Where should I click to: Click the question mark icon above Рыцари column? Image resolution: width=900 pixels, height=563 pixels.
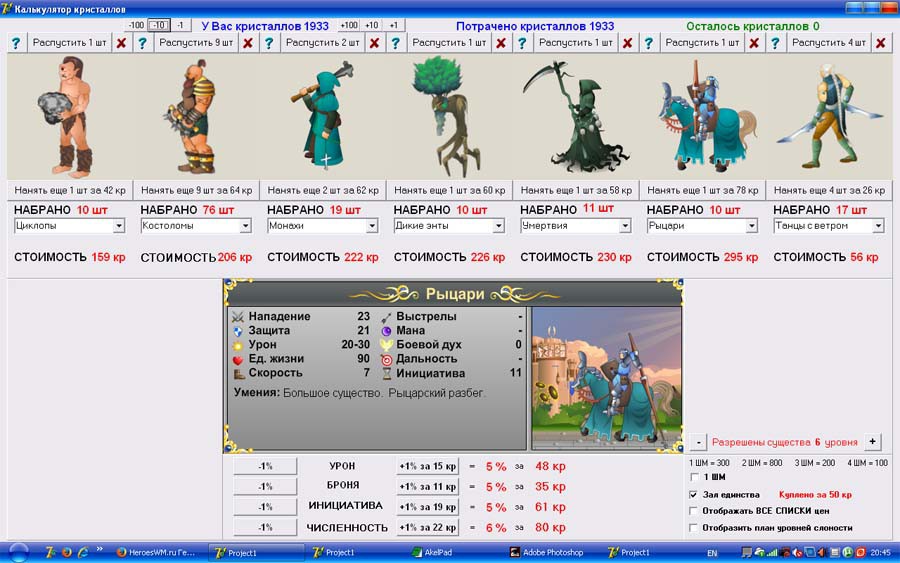tap(649, 43)
